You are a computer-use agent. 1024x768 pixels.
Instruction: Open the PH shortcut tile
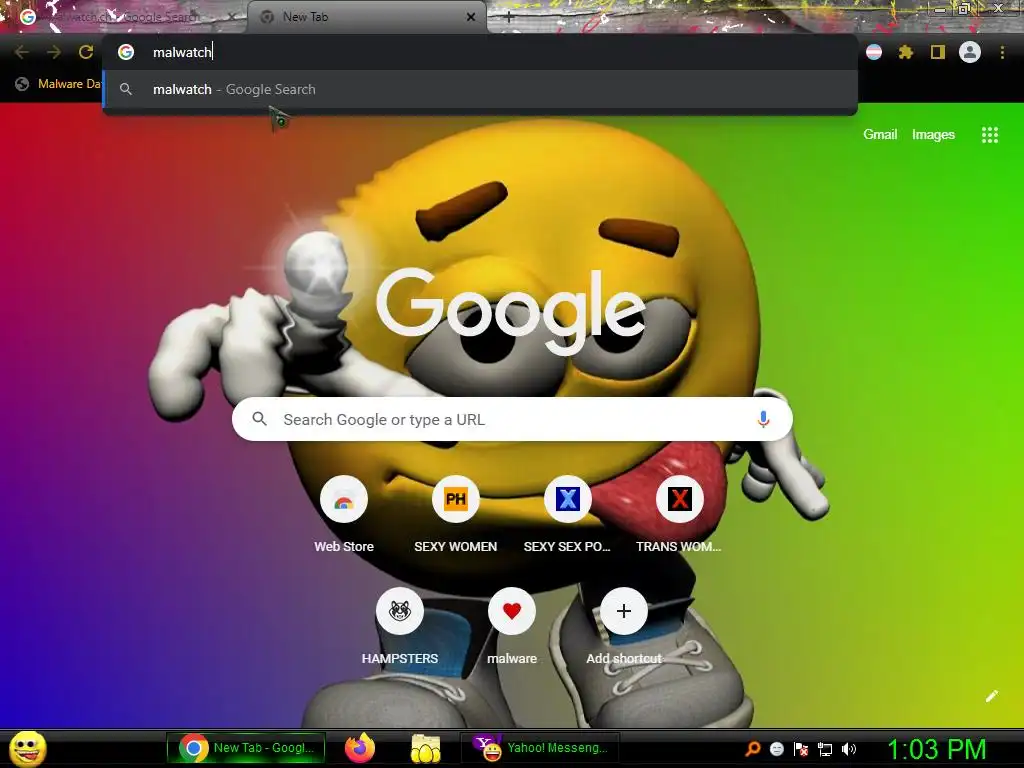click(x=455, y=514)
